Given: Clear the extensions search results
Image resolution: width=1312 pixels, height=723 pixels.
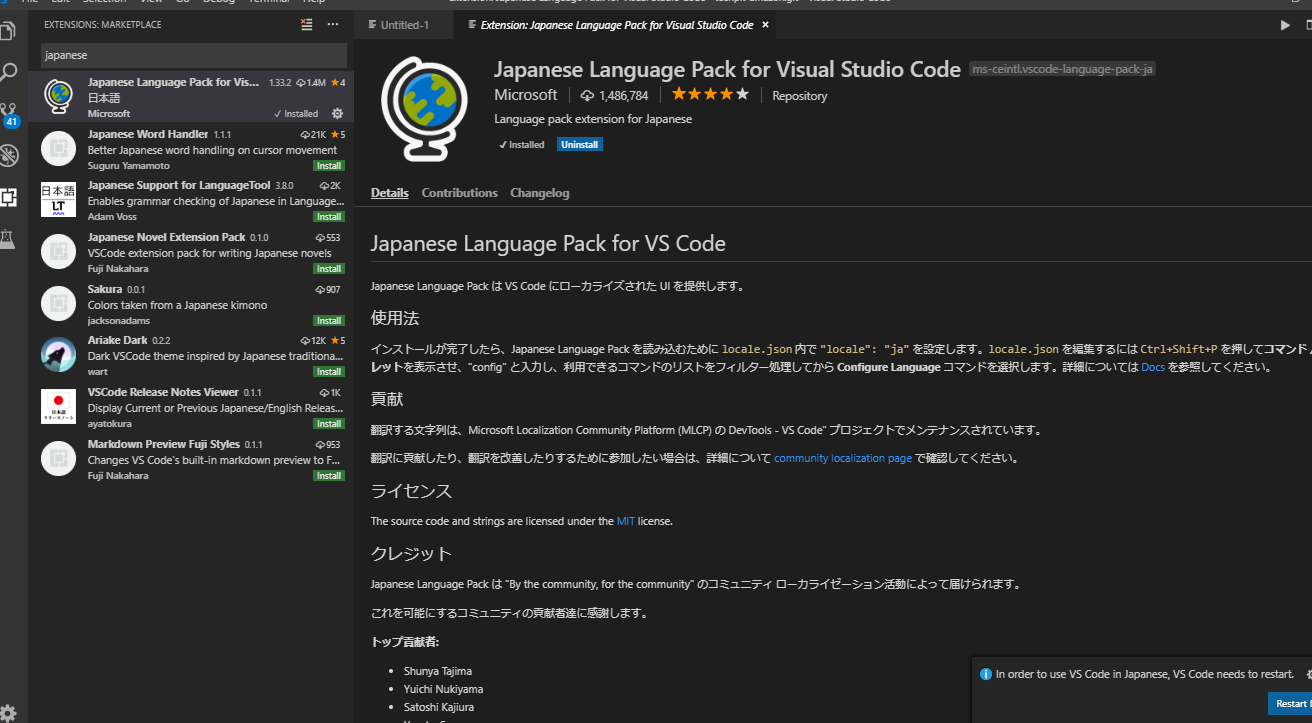Looking at the screenshot, I should pos(307,24).
